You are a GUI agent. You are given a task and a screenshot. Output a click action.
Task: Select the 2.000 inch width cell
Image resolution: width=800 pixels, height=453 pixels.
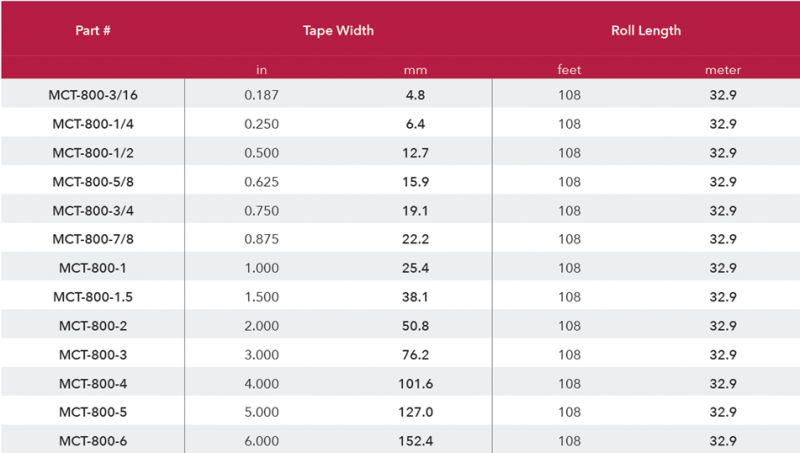[x=262, y=326]
